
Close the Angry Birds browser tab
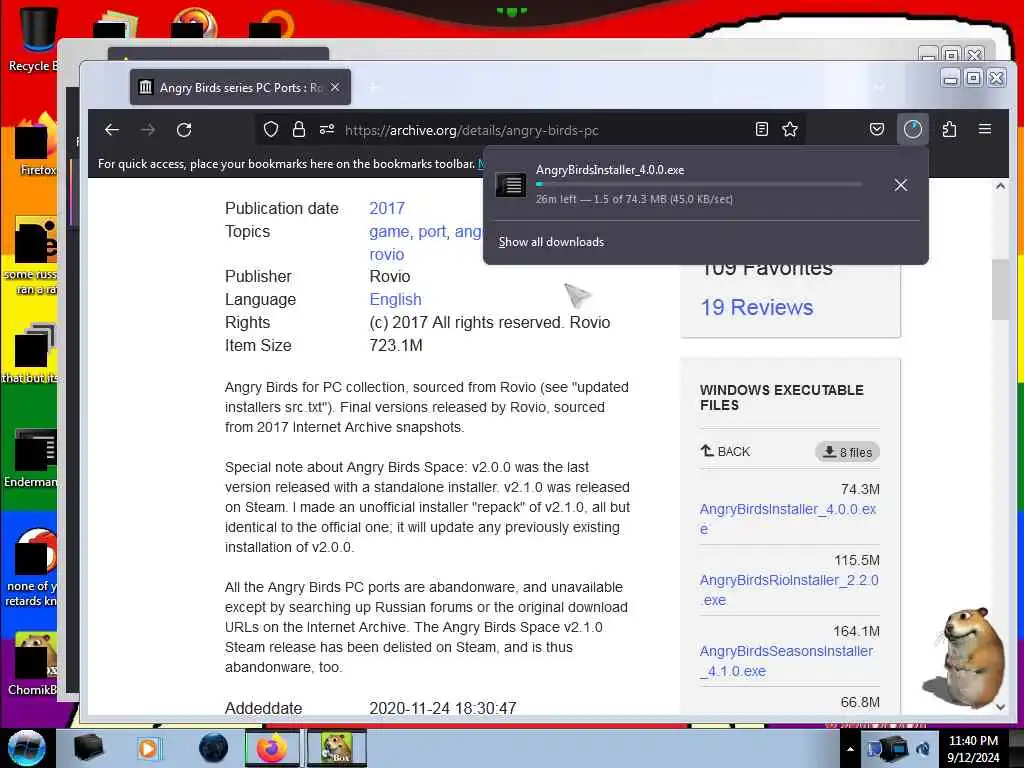tap(335, 87)
